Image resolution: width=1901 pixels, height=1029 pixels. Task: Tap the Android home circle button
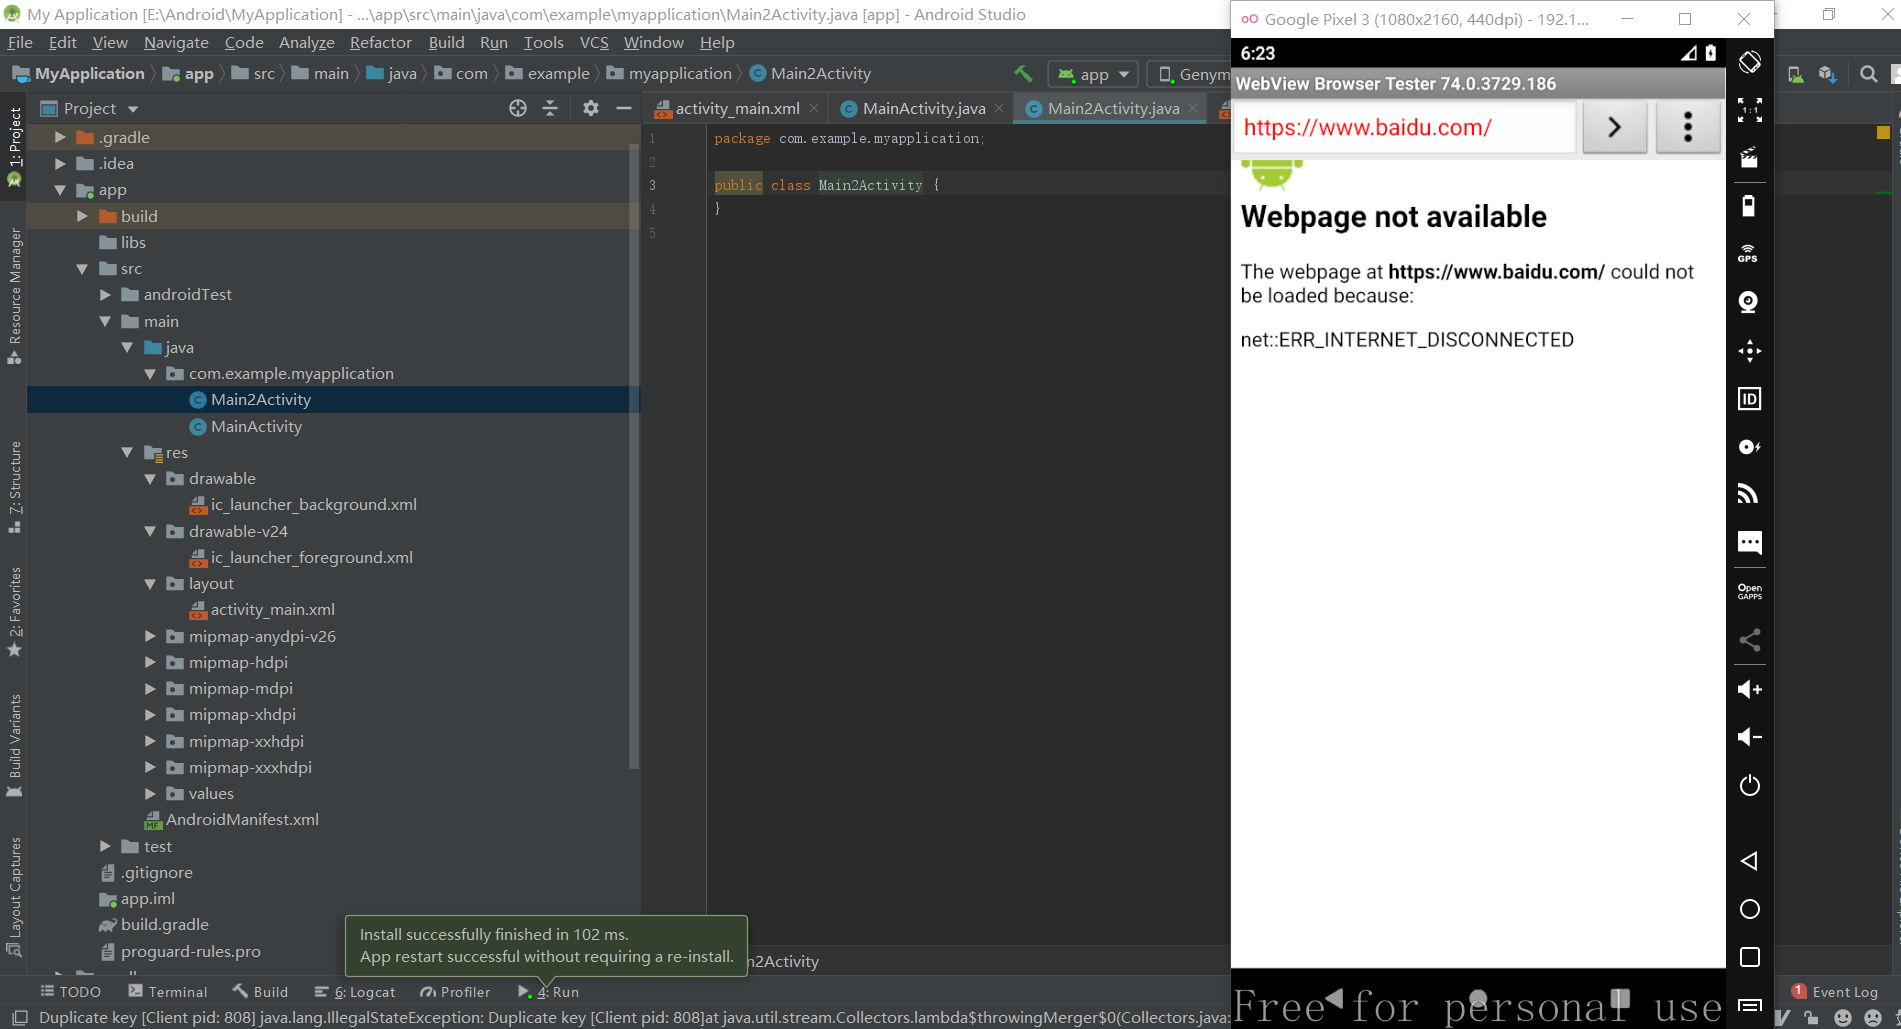1750,909
